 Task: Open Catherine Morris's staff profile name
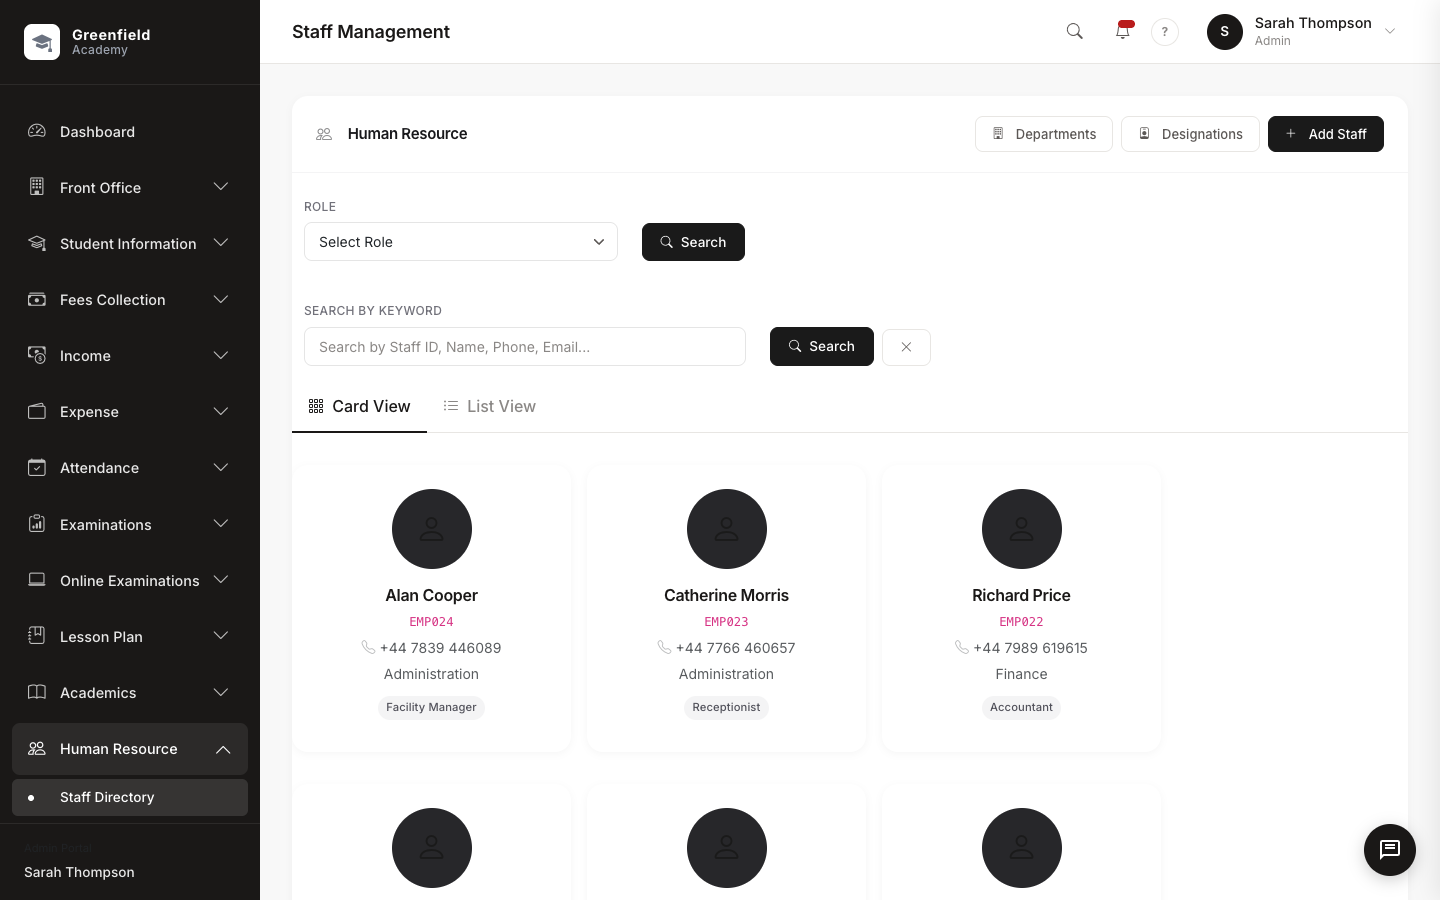click(727, 595)
